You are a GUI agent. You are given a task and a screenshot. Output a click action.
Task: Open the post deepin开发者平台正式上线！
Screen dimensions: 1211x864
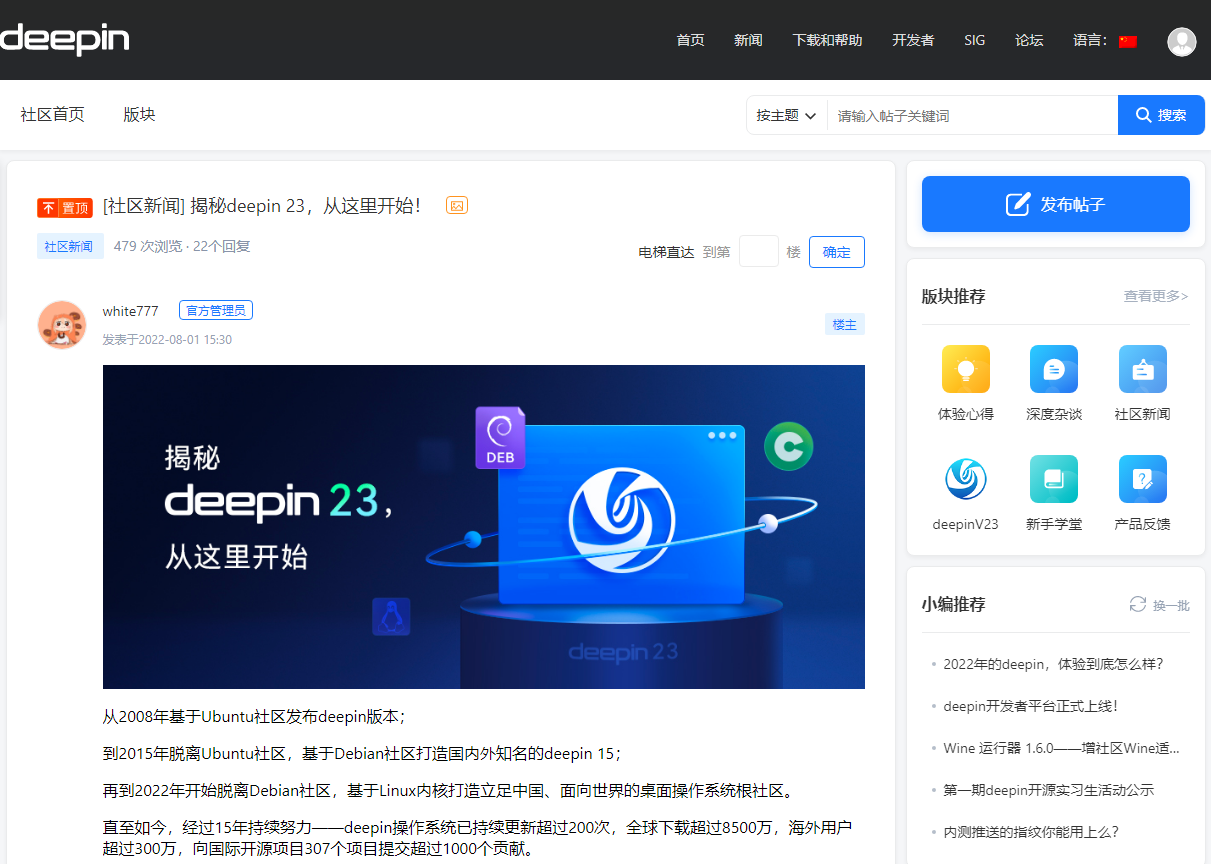[x=1030, y=706]
